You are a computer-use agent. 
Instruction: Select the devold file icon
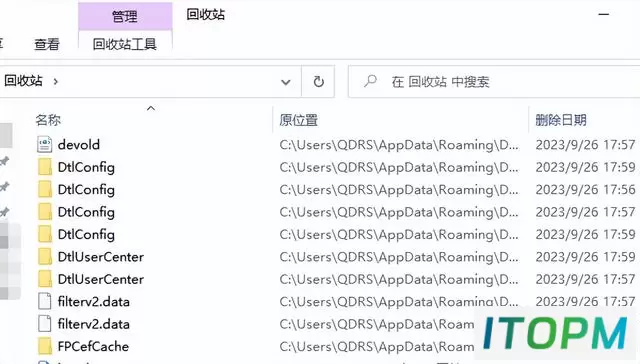click(x=44, y=144)
